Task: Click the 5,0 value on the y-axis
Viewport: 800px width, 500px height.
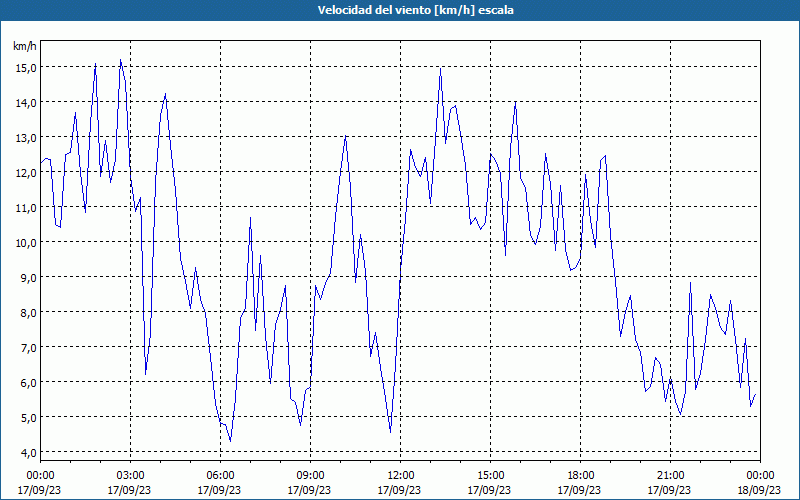Action: click(28, 417)
